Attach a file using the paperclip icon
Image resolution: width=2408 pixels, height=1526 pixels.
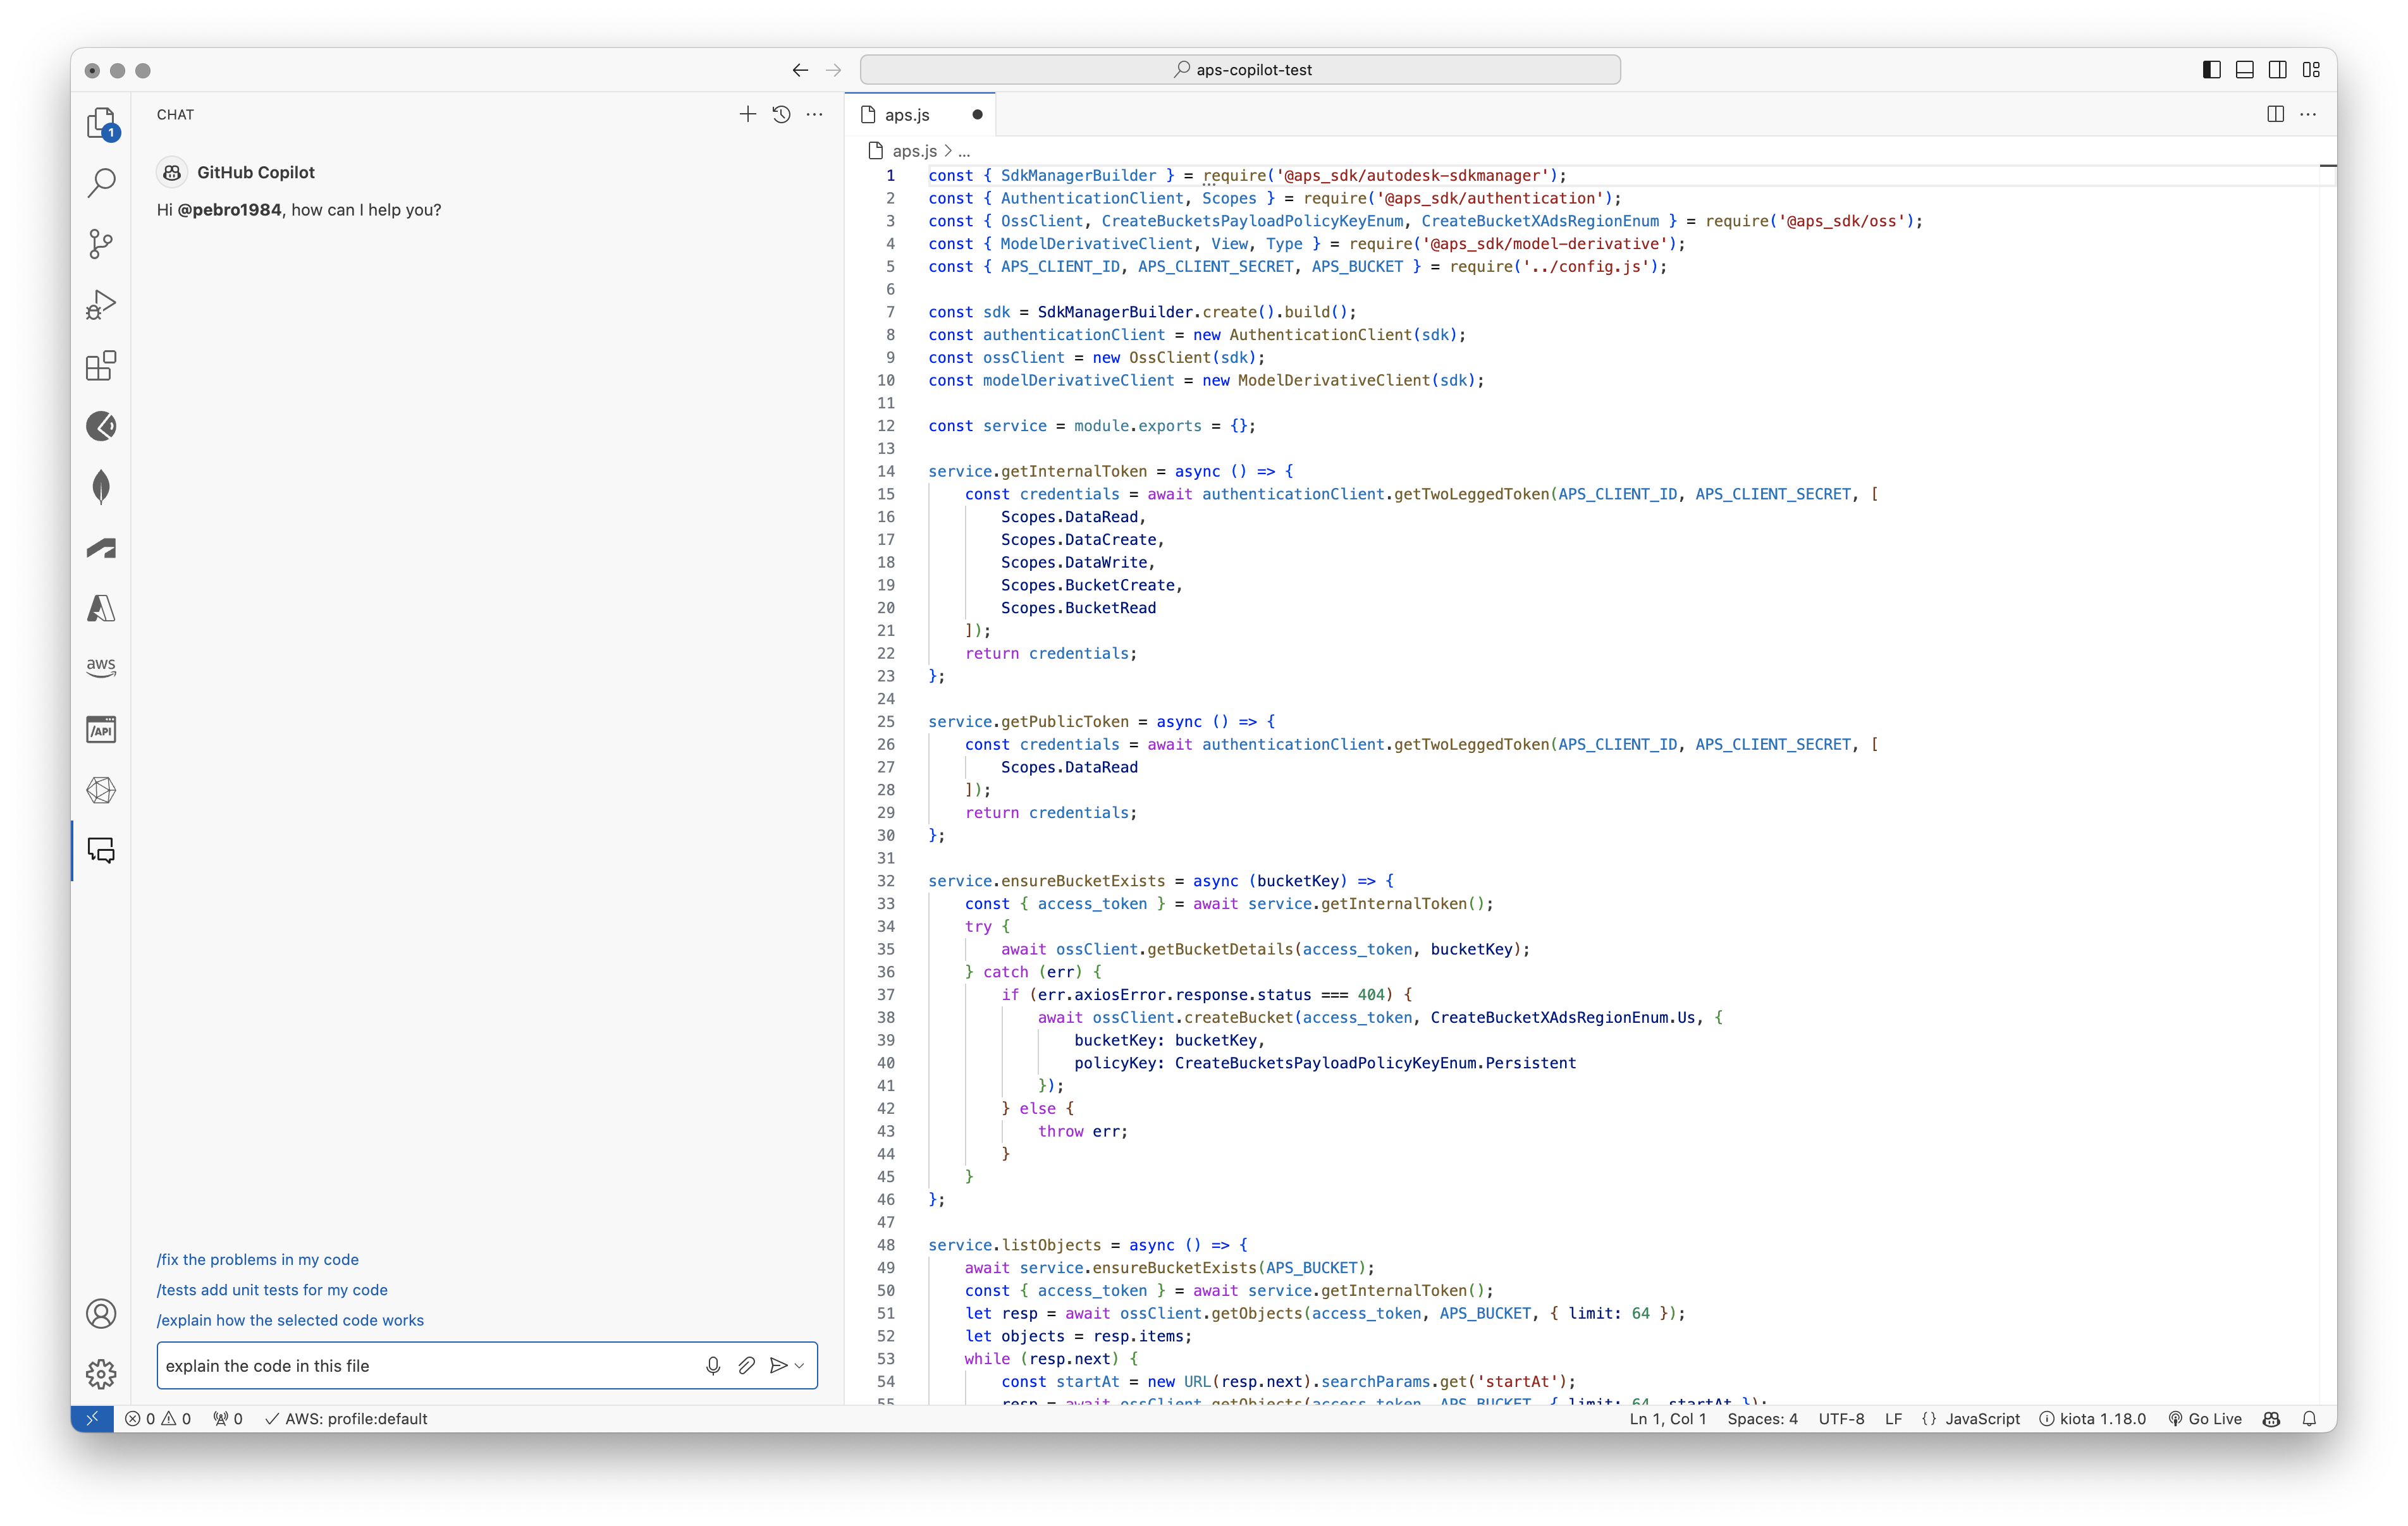click(746, 1365)
